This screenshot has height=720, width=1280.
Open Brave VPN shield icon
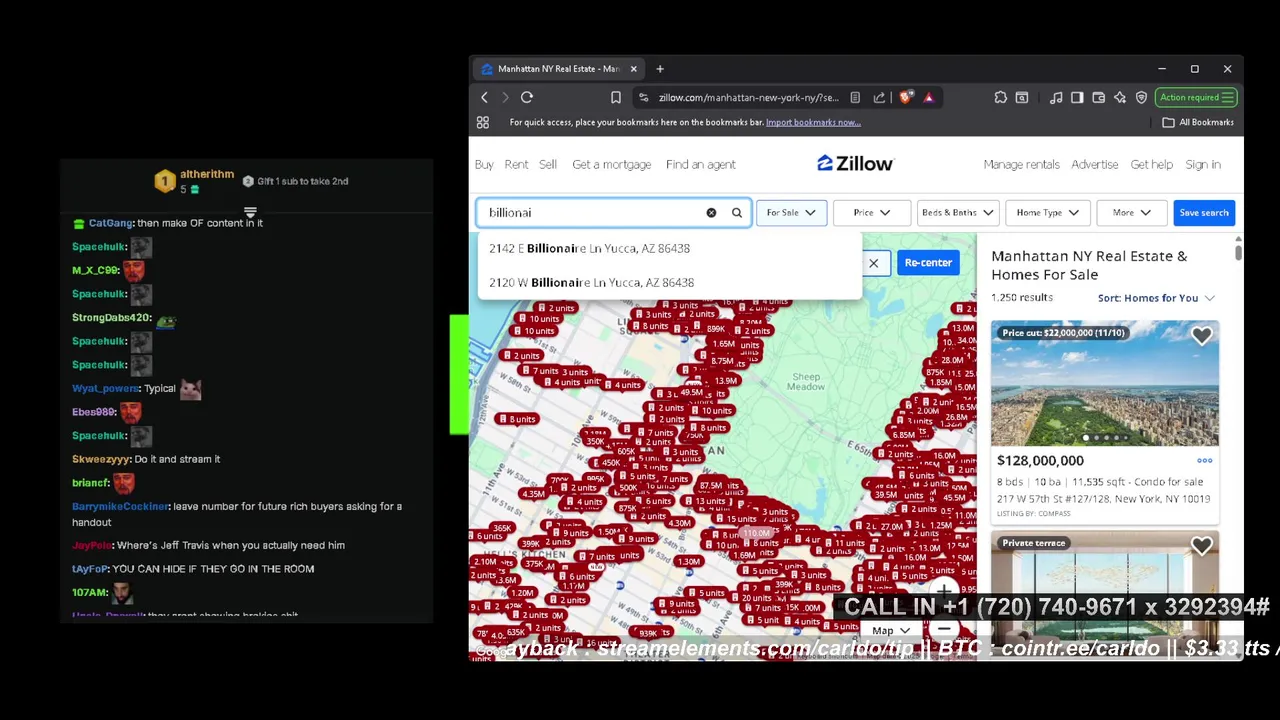pyautogui.click(x=1141, y=97)
